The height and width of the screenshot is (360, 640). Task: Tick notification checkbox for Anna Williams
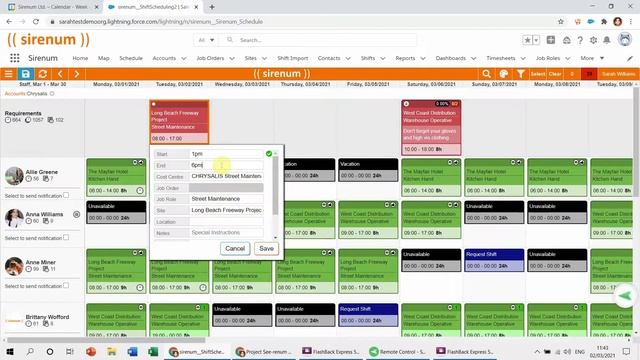click(66, 237)
